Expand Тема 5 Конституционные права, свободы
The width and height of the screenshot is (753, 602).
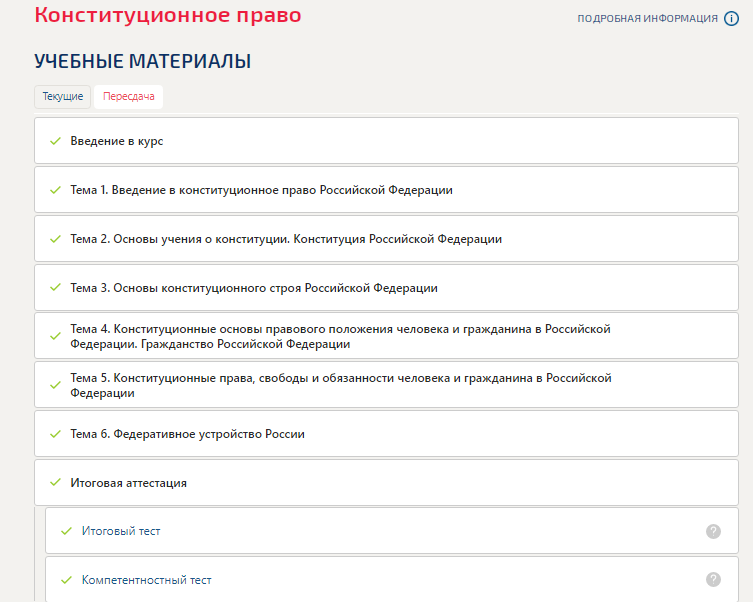[386, 385]
